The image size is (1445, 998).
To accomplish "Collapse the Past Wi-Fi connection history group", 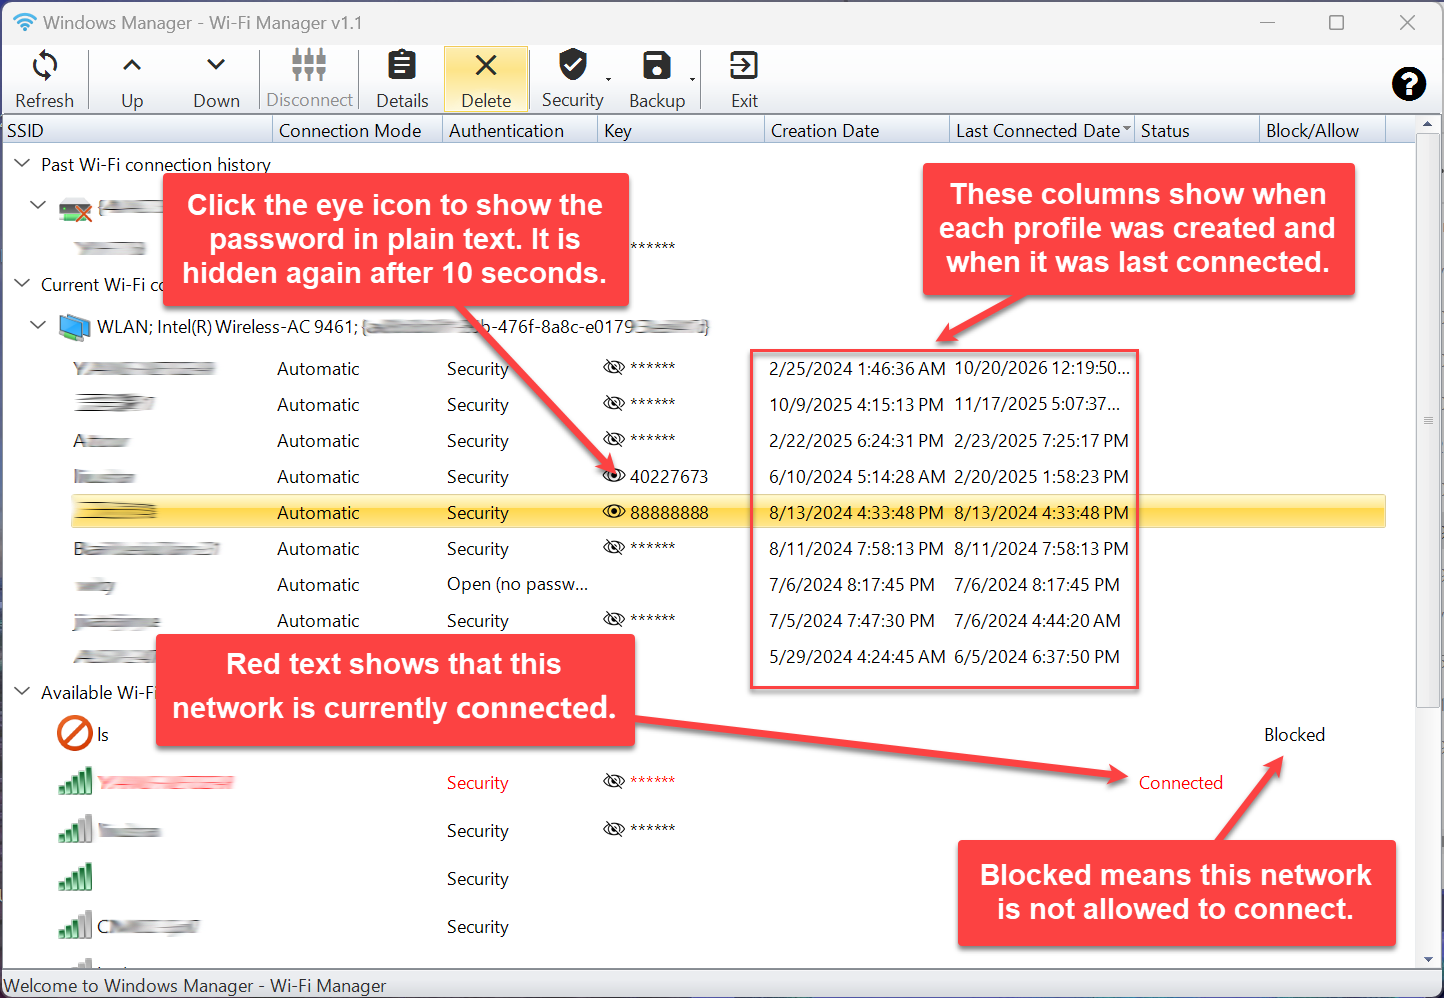I will (x=22, y=163).
